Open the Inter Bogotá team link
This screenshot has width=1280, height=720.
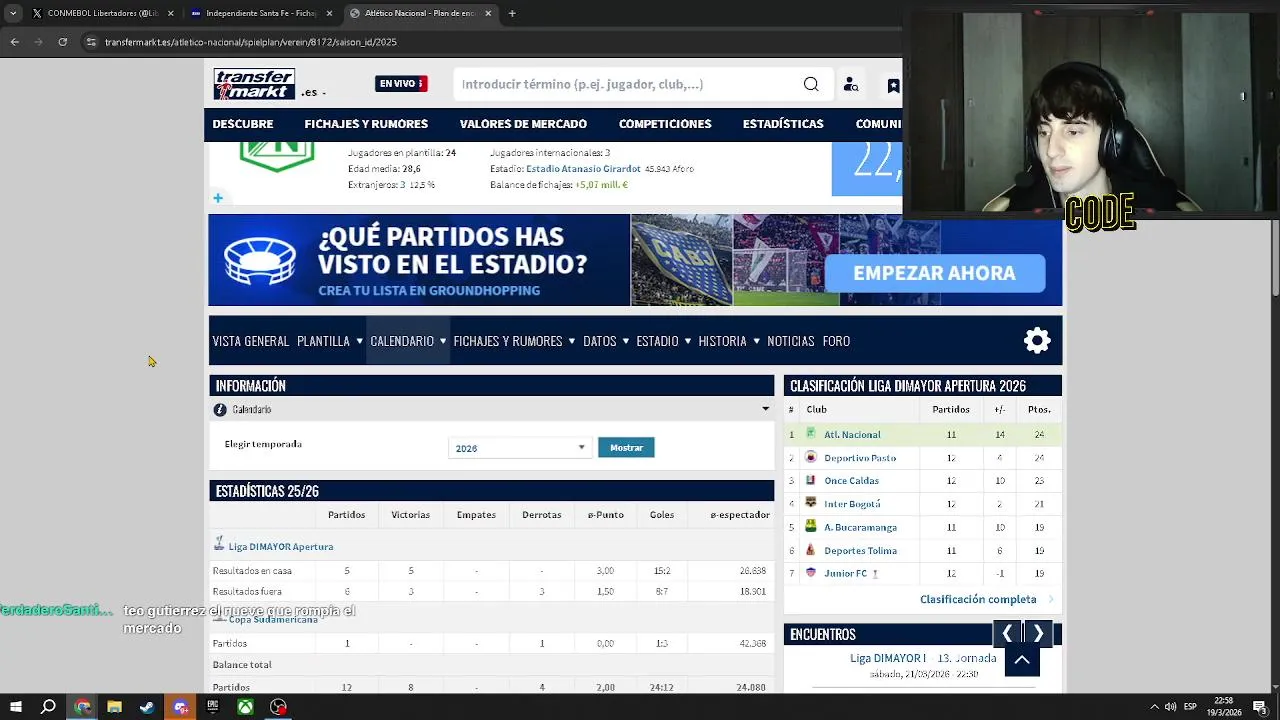852,504
